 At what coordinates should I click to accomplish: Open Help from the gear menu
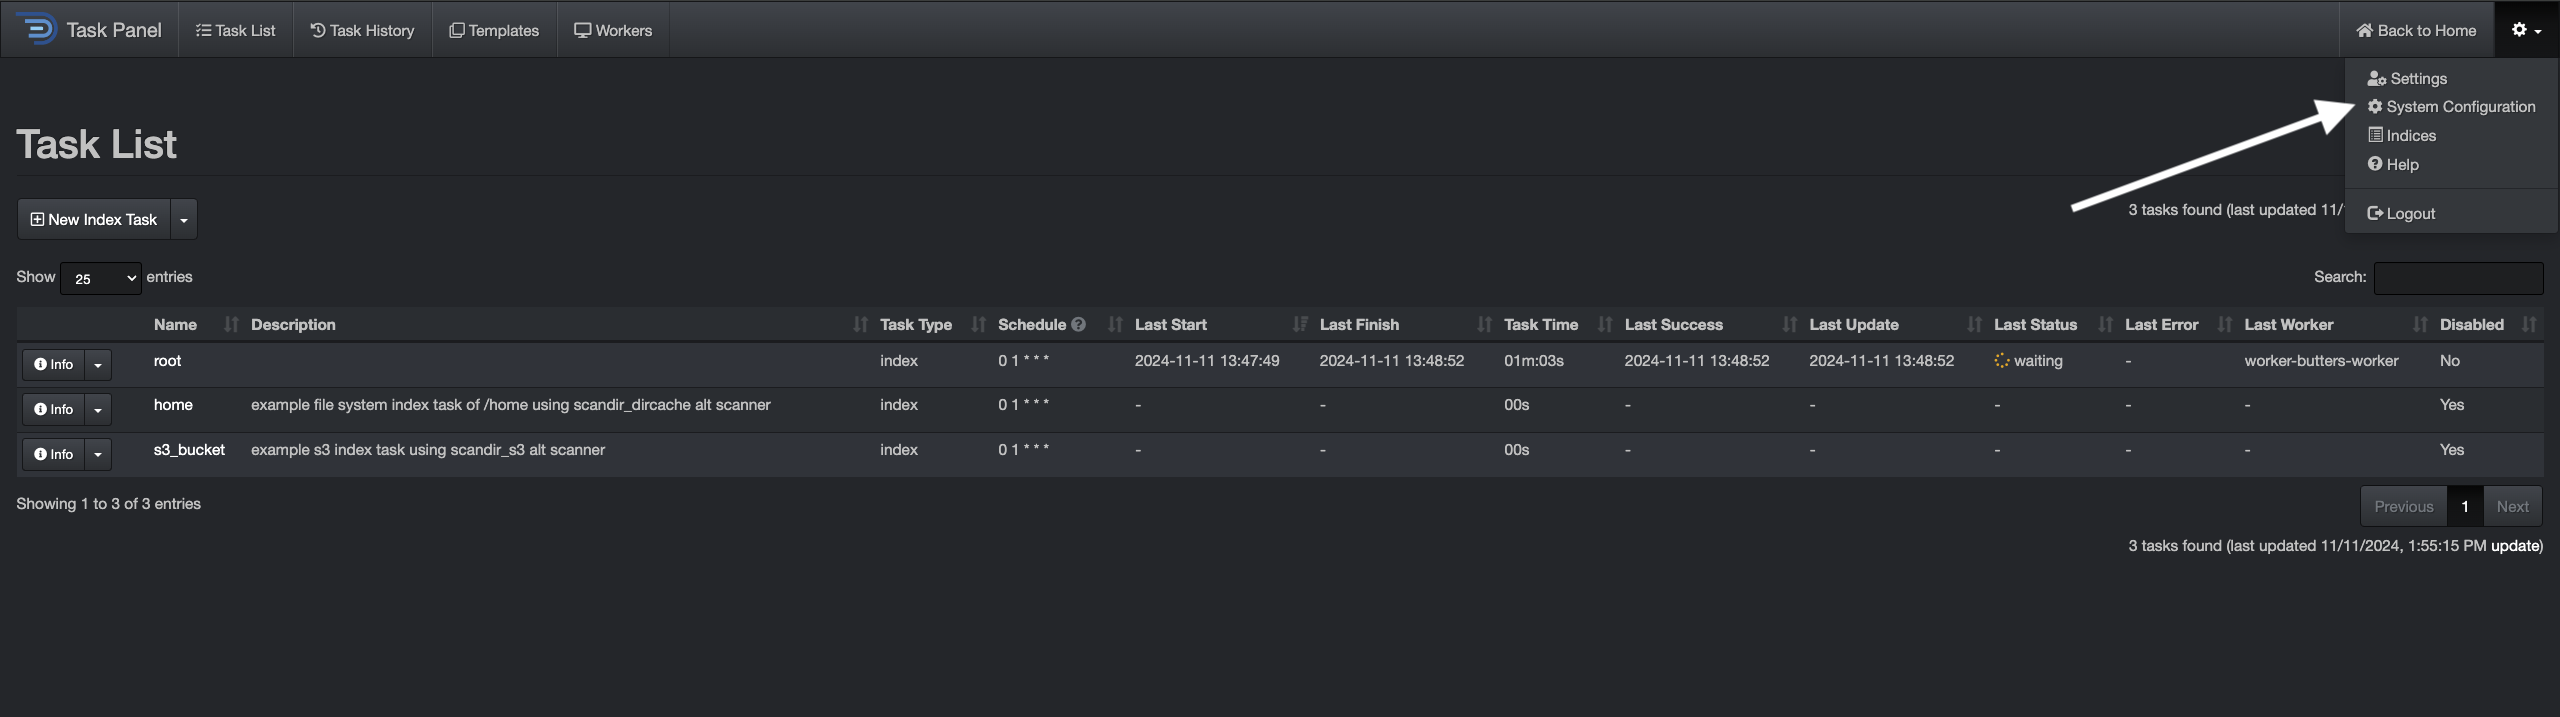coord(2393,165)
